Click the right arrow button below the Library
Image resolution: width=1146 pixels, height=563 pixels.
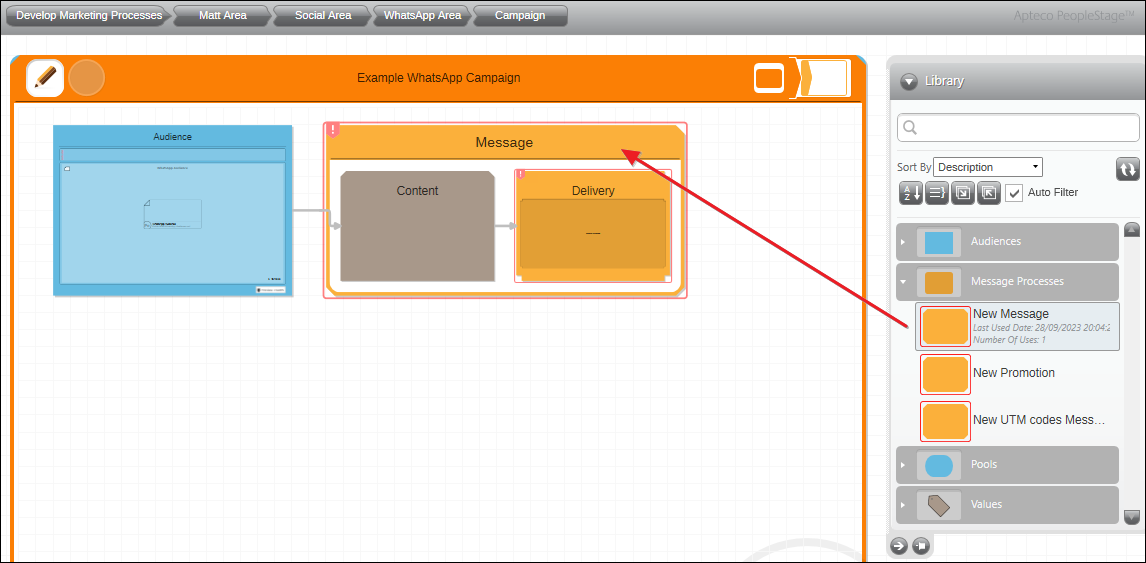point(899,545)
